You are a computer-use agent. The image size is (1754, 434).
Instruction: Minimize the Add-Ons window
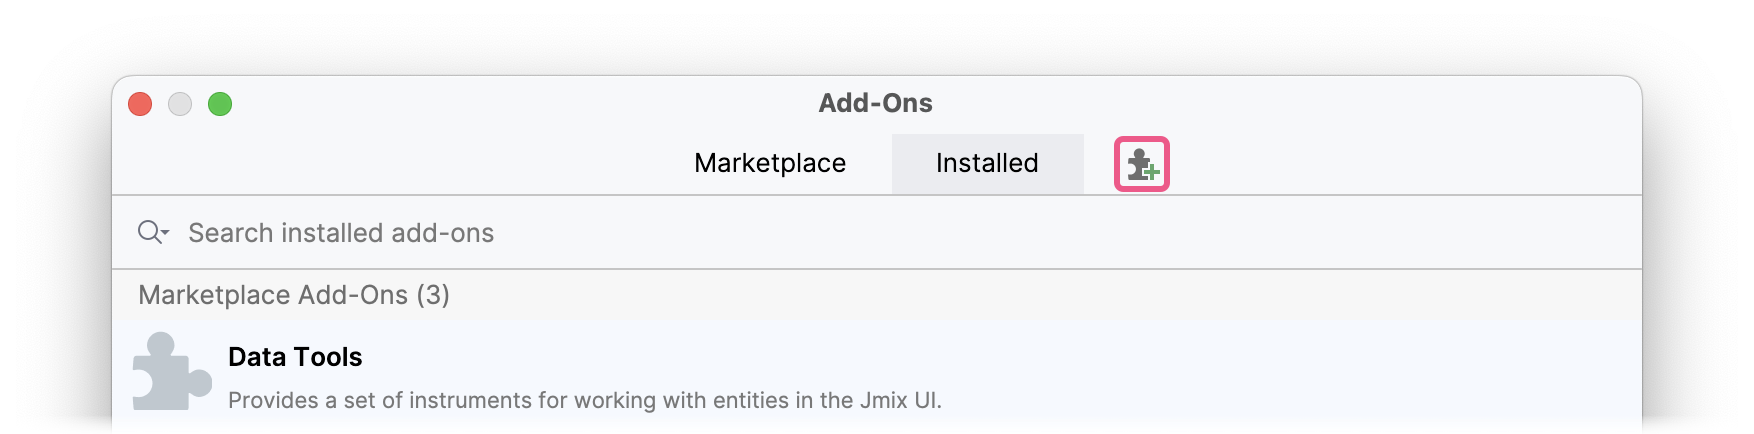180,104
